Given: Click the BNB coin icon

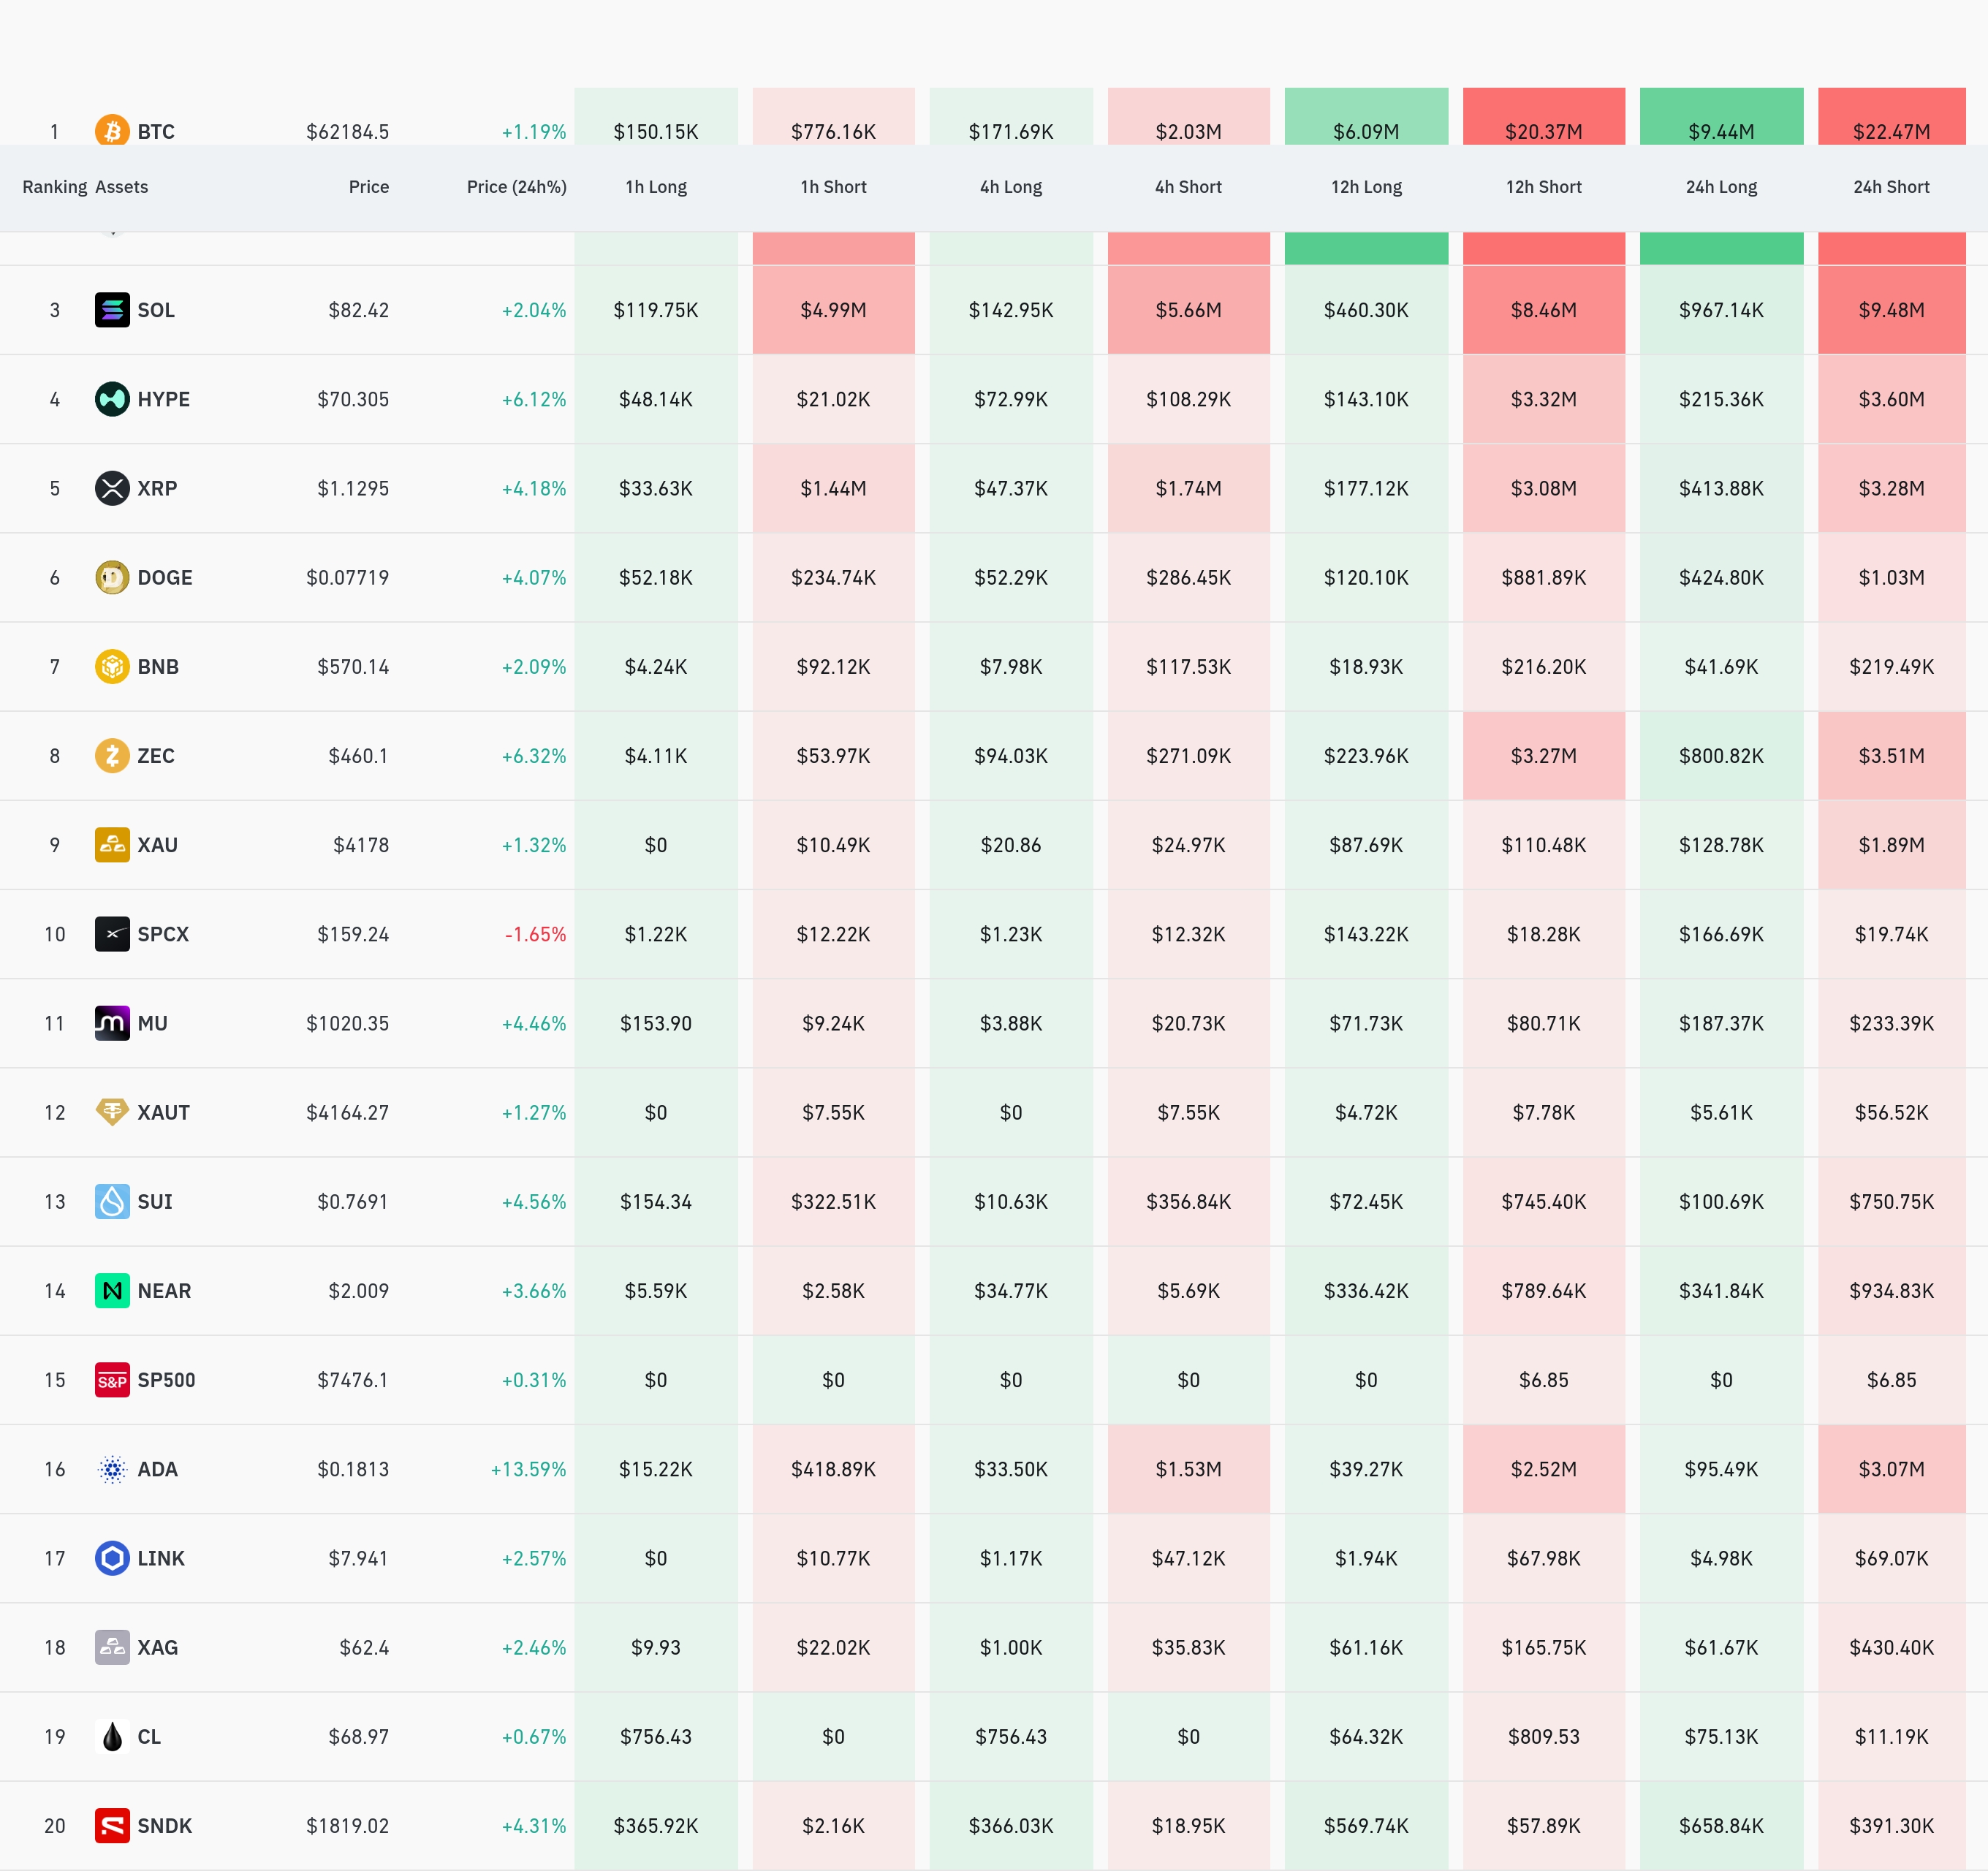Looking at the screenshot, I should pos(112,666).
